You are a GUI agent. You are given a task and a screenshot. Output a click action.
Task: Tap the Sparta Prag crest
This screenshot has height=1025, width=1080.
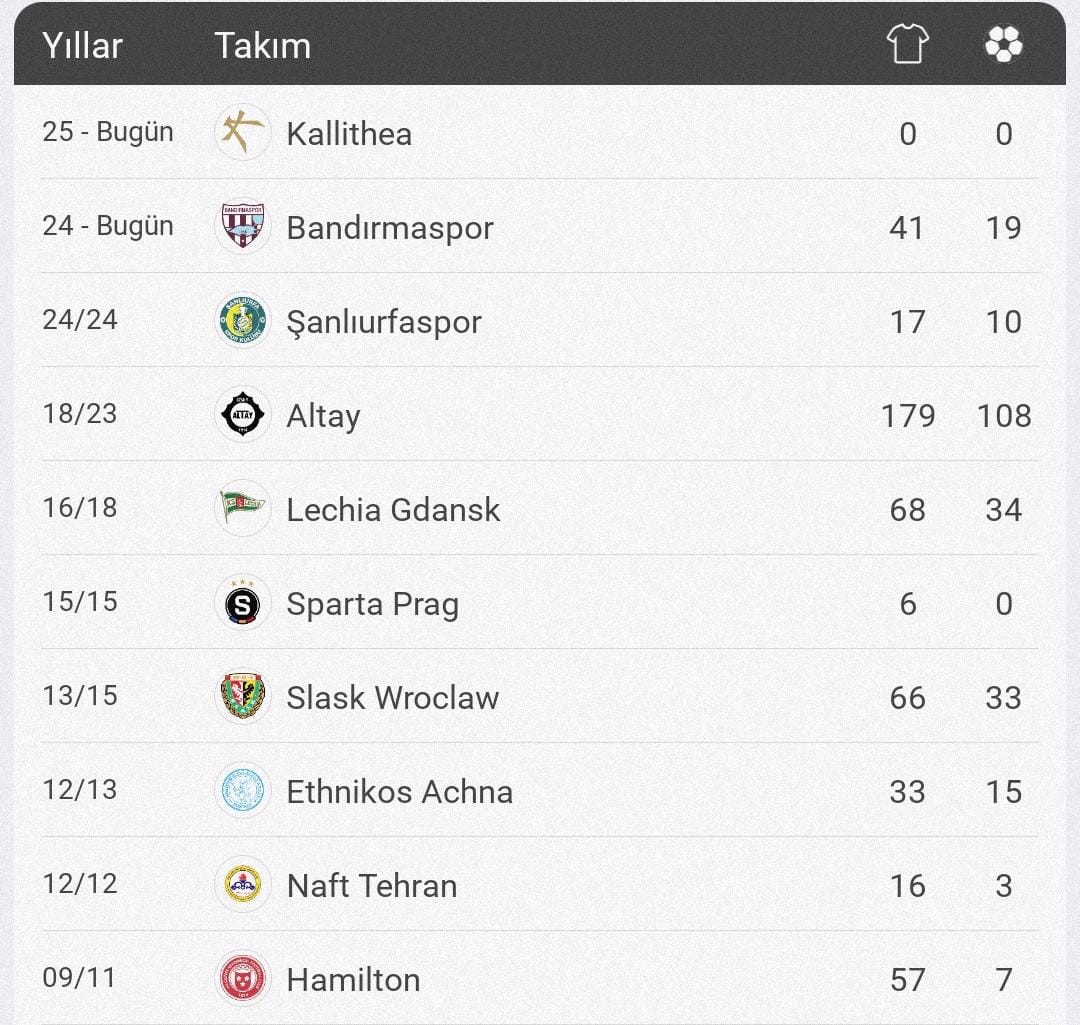point(242,602)
